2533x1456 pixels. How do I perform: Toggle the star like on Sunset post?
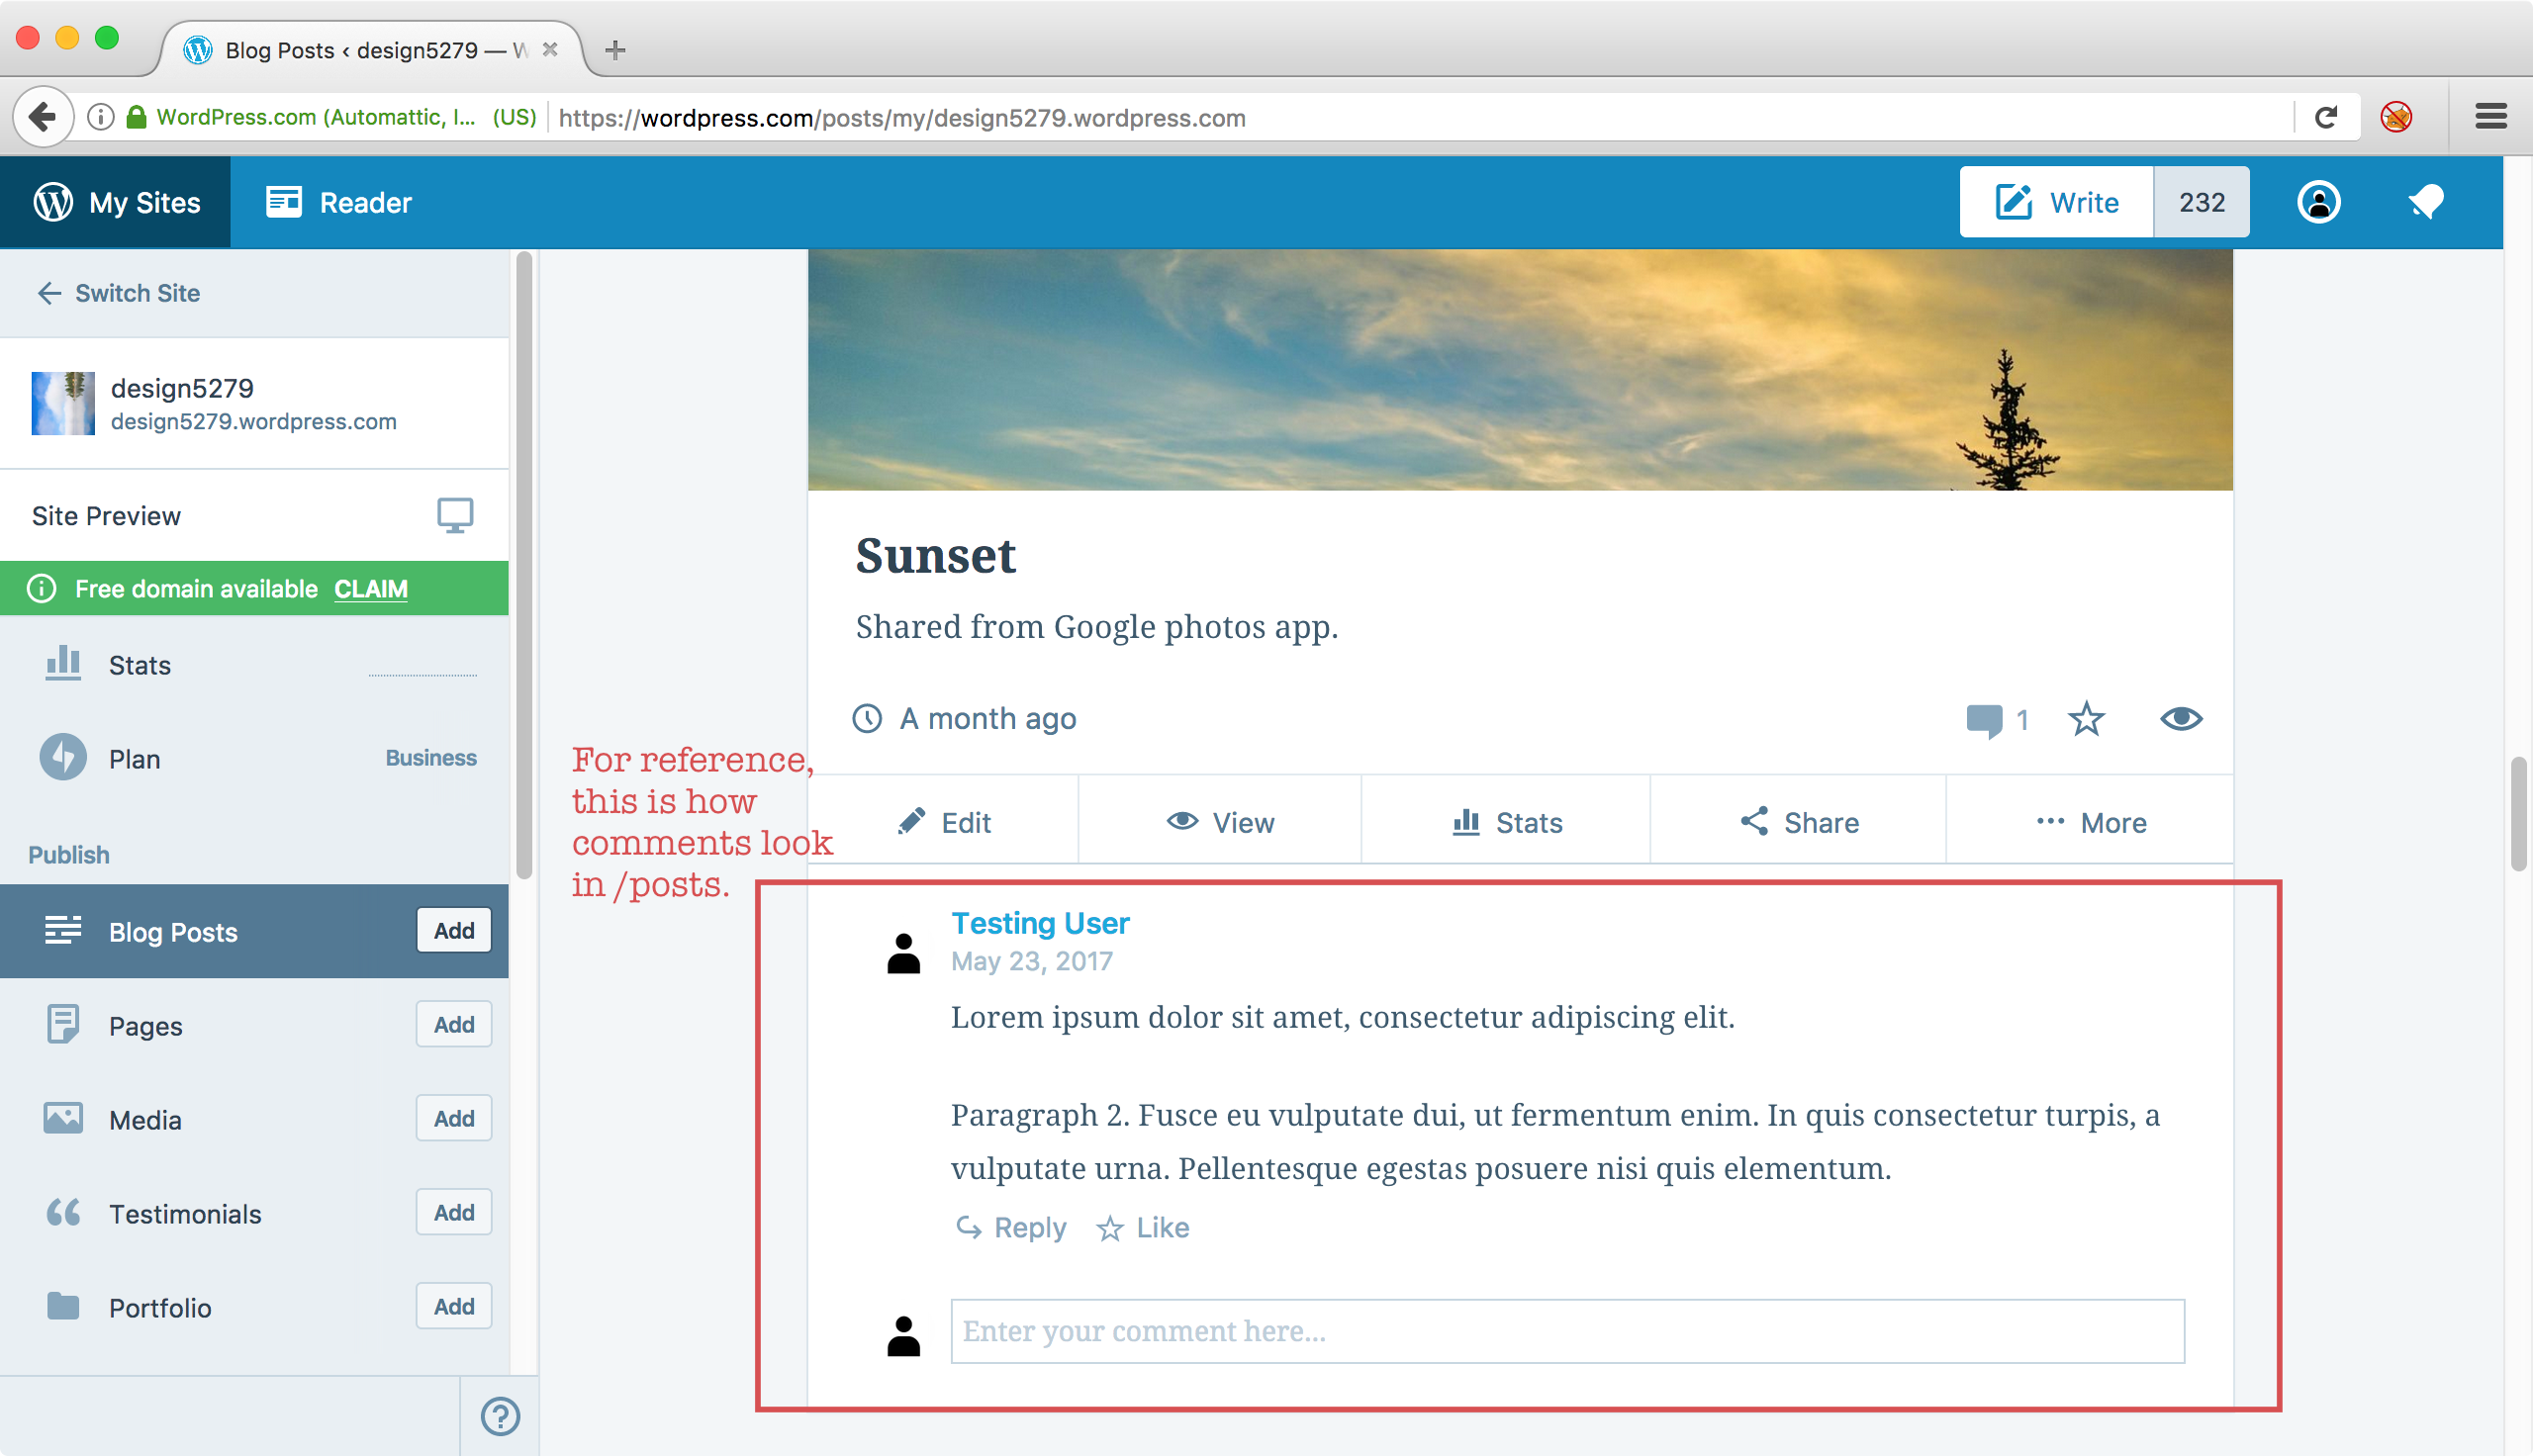pos(2086,719)
